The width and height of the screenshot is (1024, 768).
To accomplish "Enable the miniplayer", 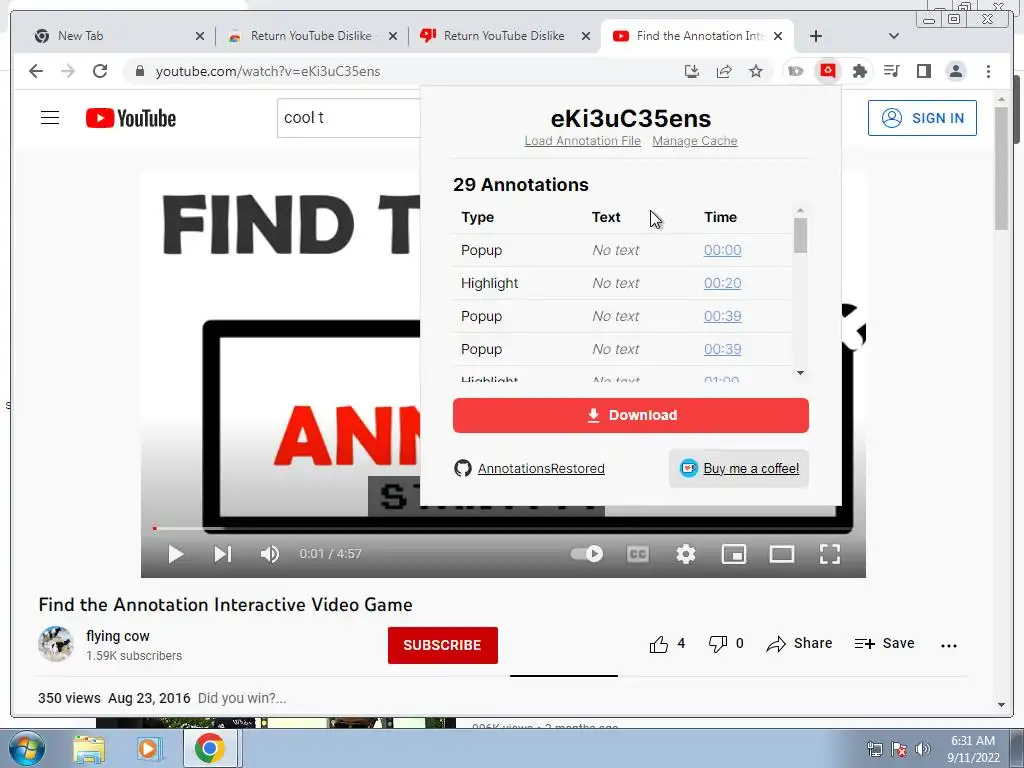I will [734, 554].
